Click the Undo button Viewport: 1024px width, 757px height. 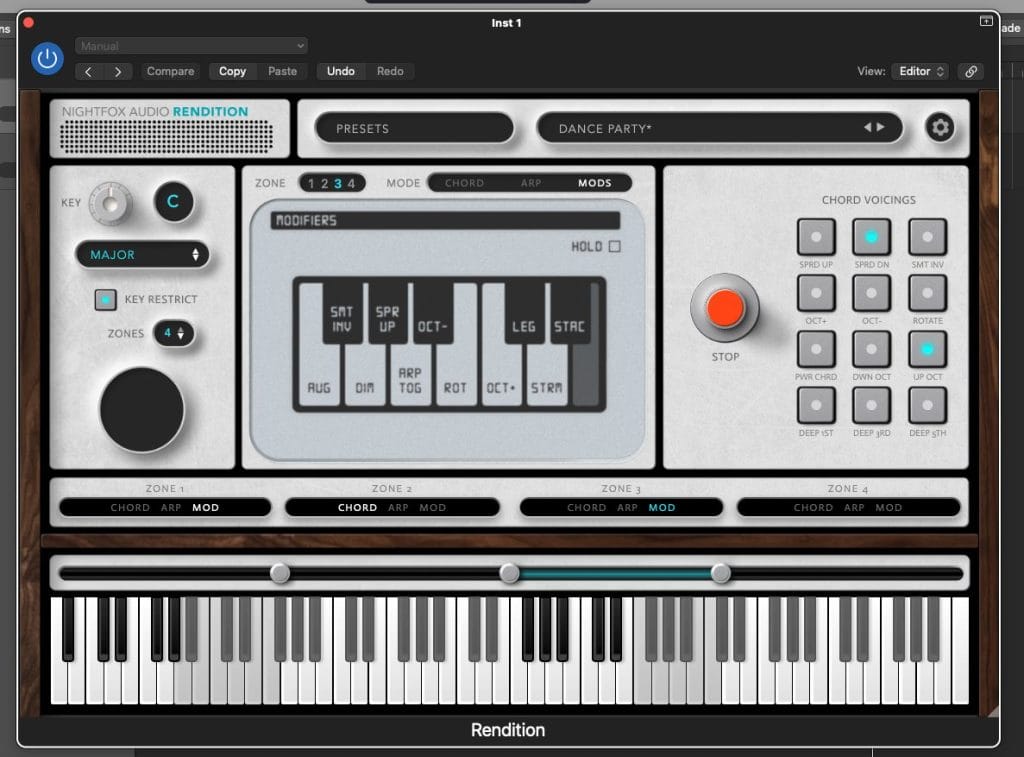[x=341, y=71]
